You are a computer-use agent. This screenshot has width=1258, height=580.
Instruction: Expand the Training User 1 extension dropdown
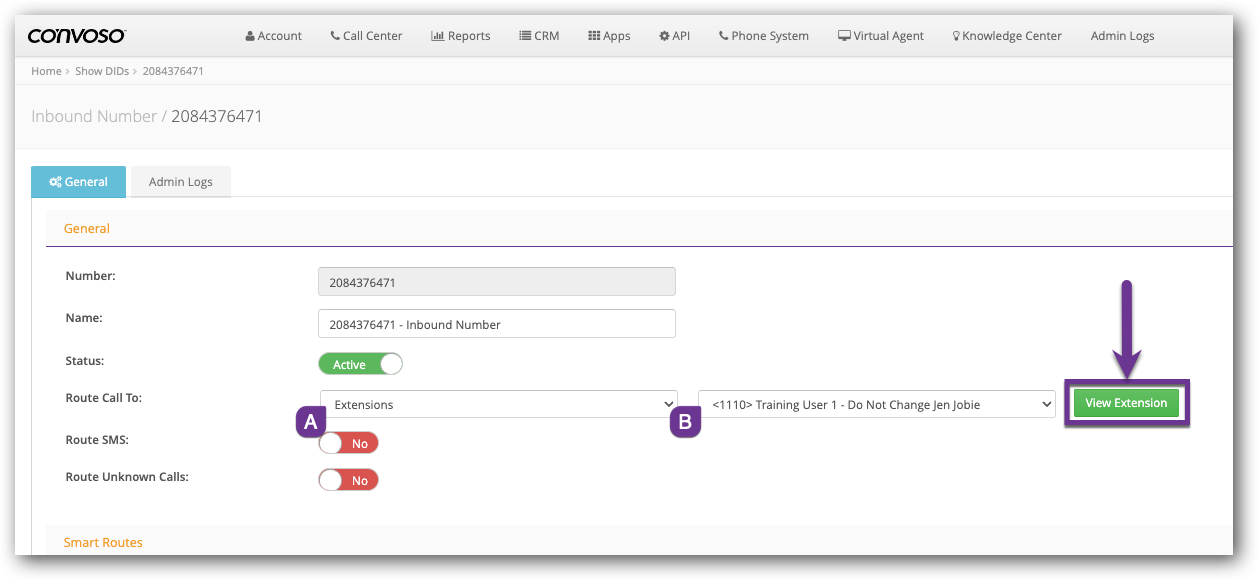[x=876, y=404]
